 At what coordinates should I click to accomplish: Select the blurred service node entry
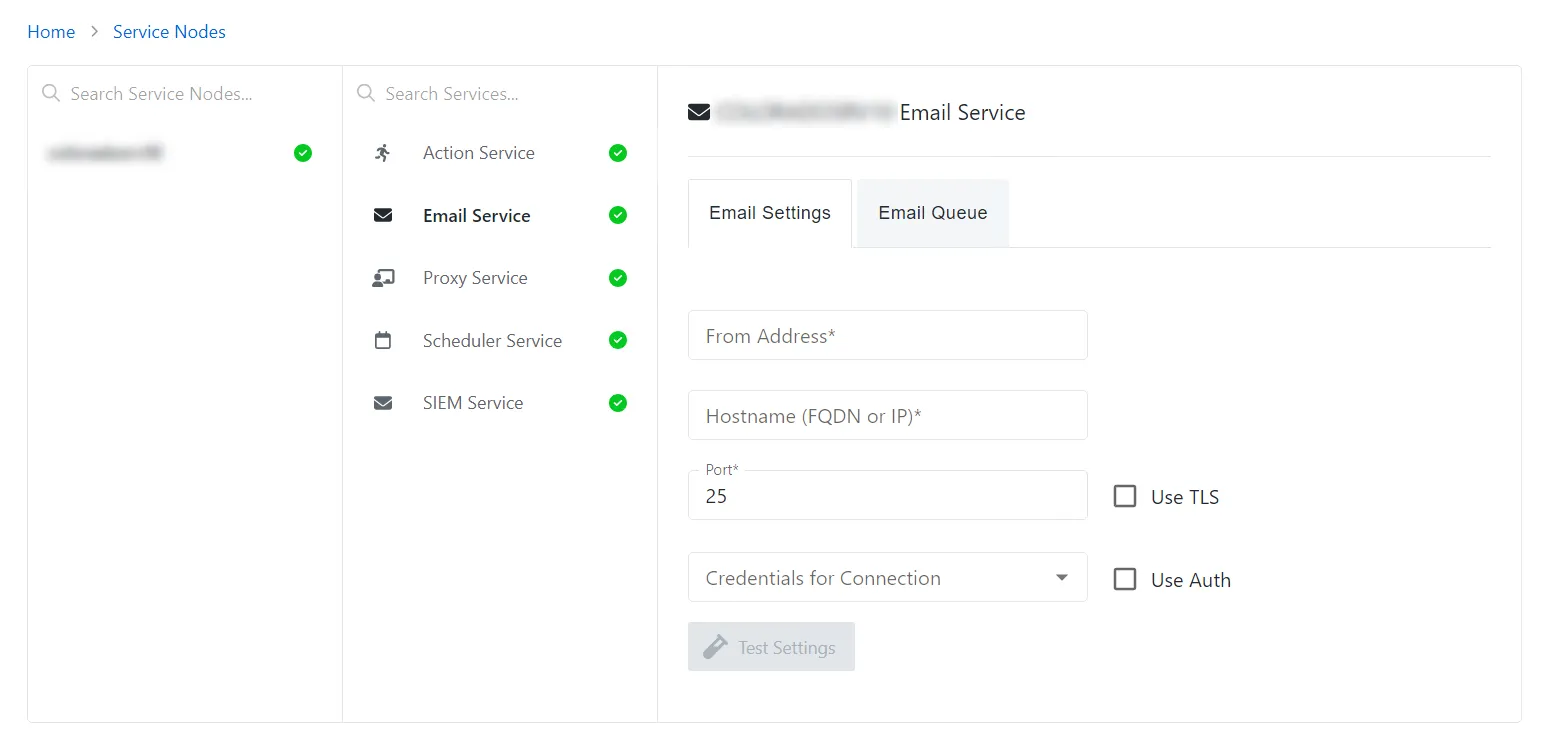(185, 153)
